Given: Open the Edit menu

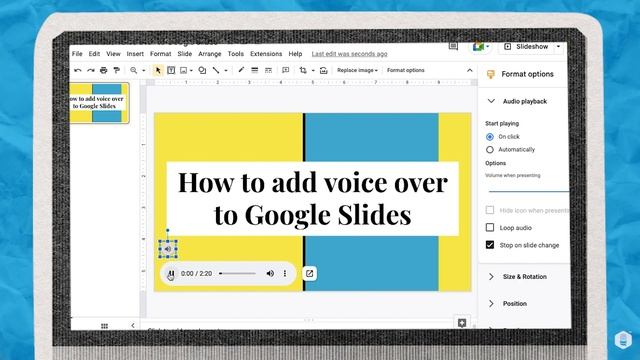Looking at the screenshot, I should 94,54.
